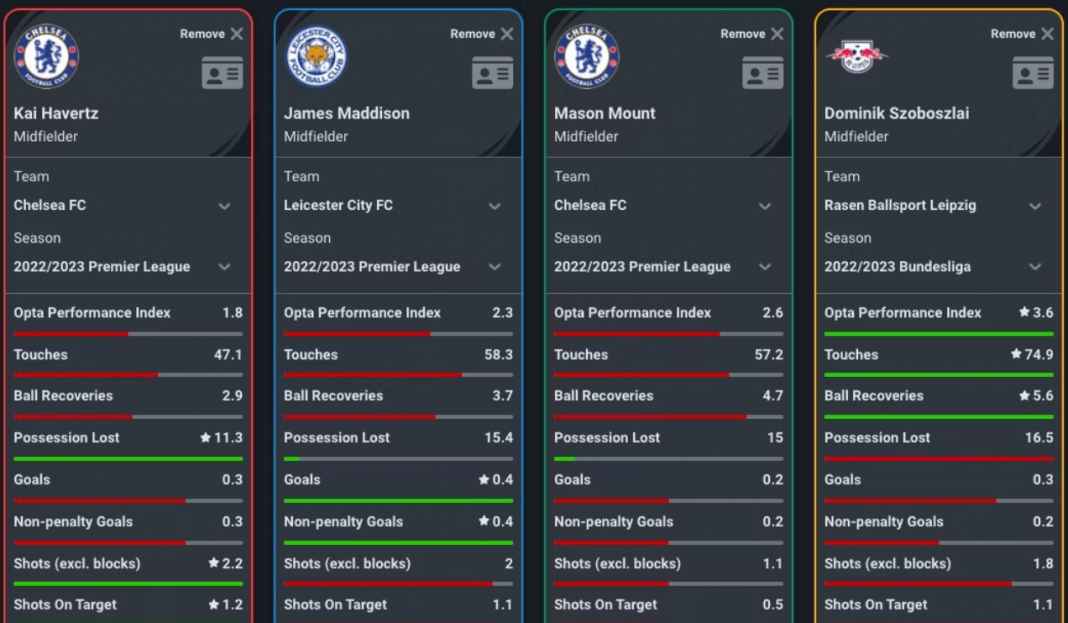
Task: Click the star next to Szoboszlai's Opta Performance Index
Action: 1024,313
